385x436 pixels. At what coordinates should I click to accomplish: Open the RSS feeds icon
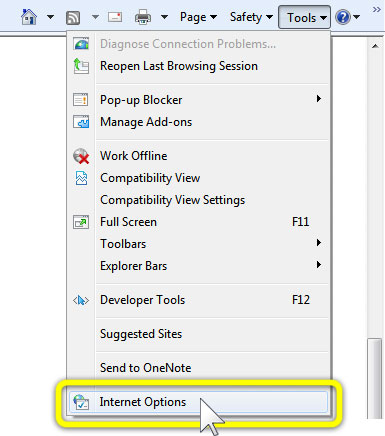point(73,17)
